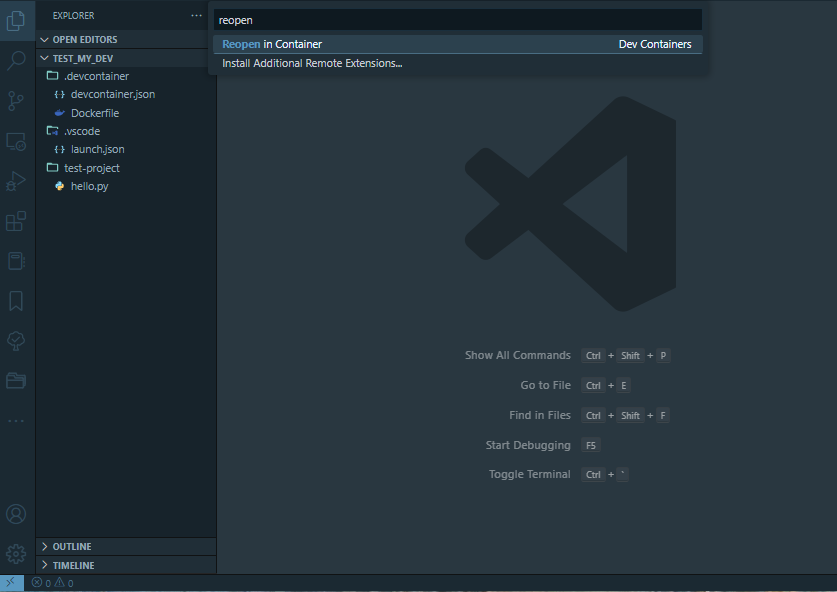Image resolution: width=837 pixels, height=592 pixels.
Task: Select Reopen in Container command
Action: pos(457,44)
